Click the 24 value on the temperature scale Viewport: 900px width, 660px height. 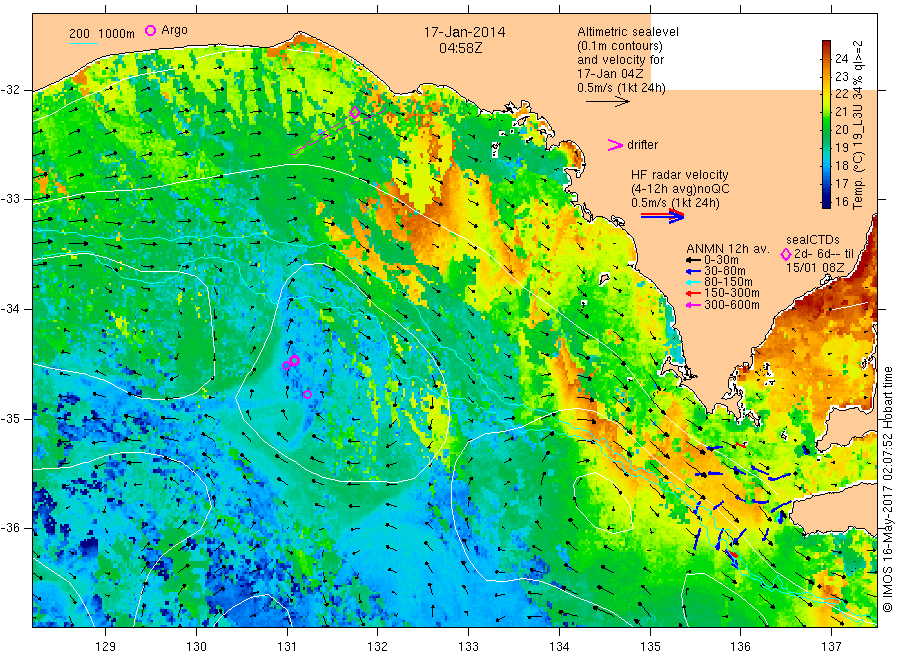pyautogui.click(x=841, y=58)
